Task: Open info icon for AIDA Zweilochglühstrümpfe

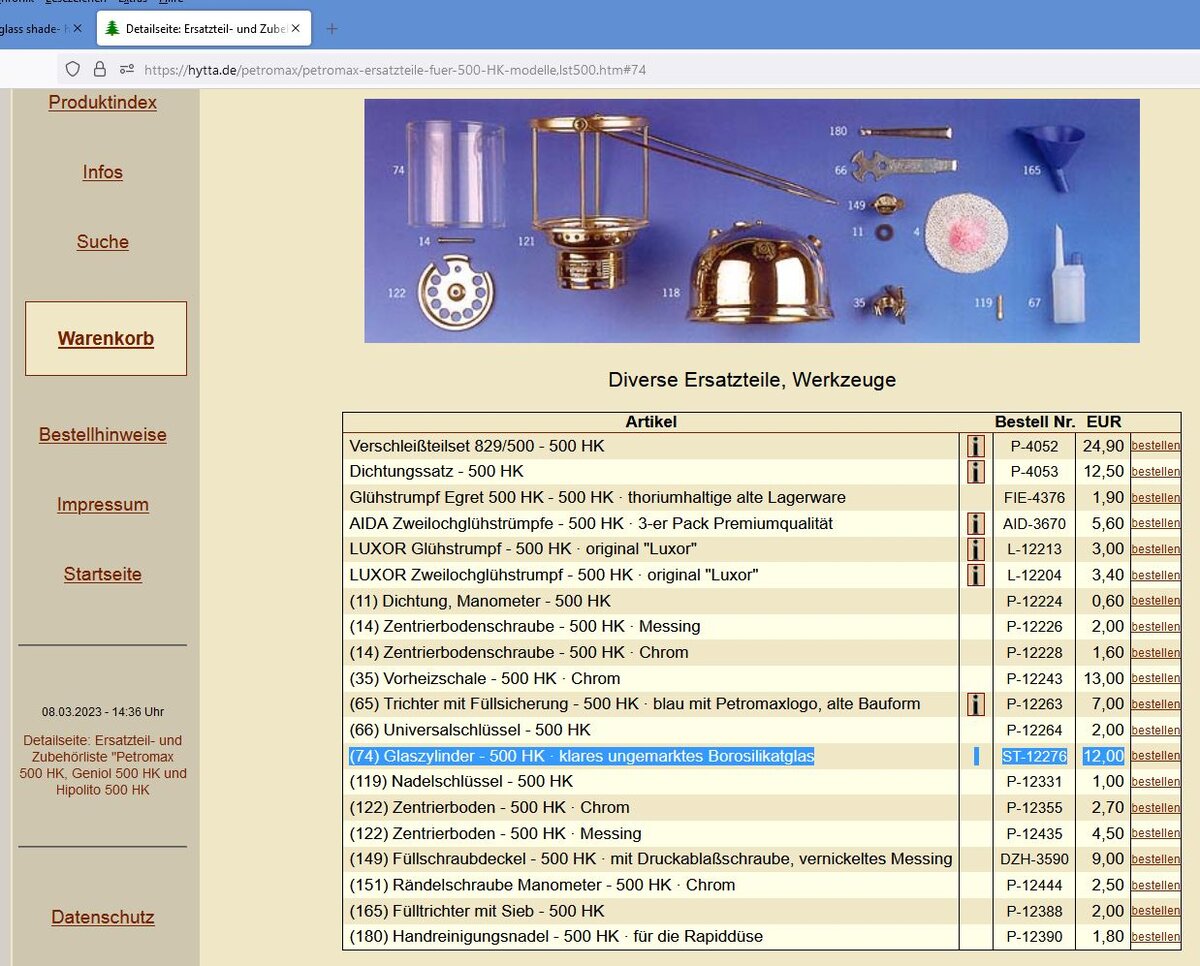Action: click(x=976, y=524)
